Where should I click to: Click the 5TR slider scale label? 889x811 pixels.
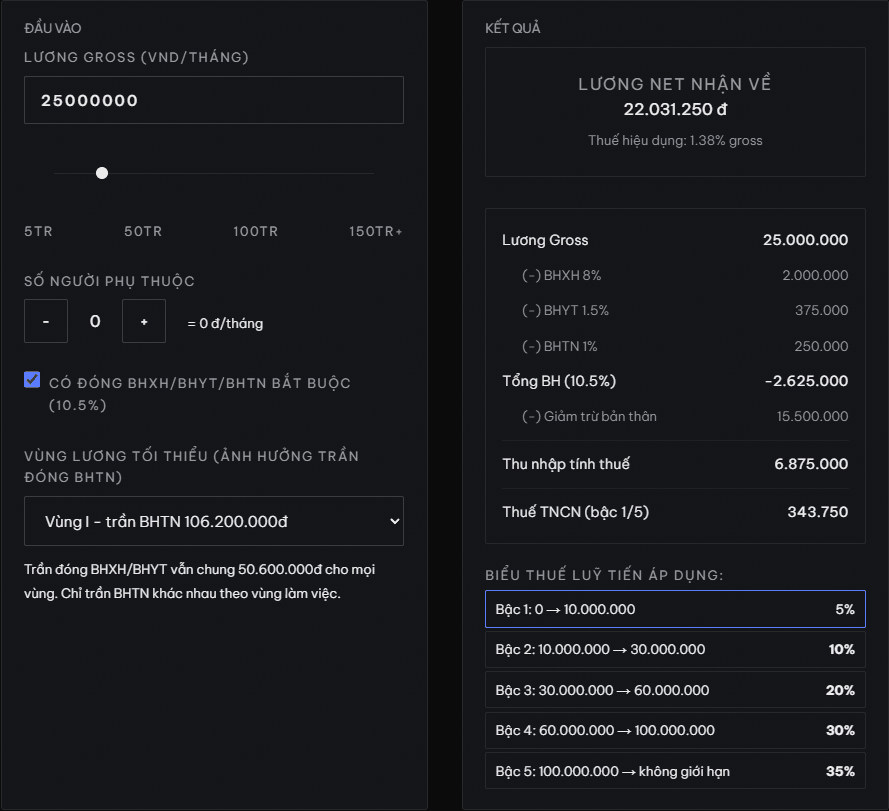click(39, 231)
